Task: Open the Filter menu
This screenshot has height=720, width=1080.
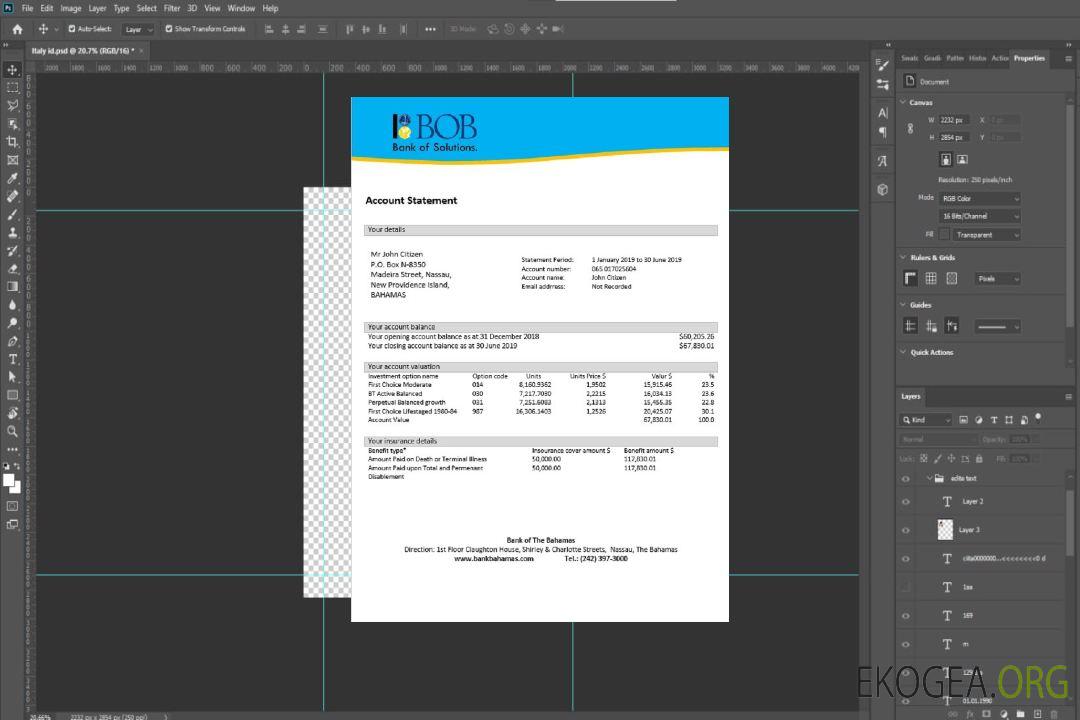Action: [x=172, y=8]
